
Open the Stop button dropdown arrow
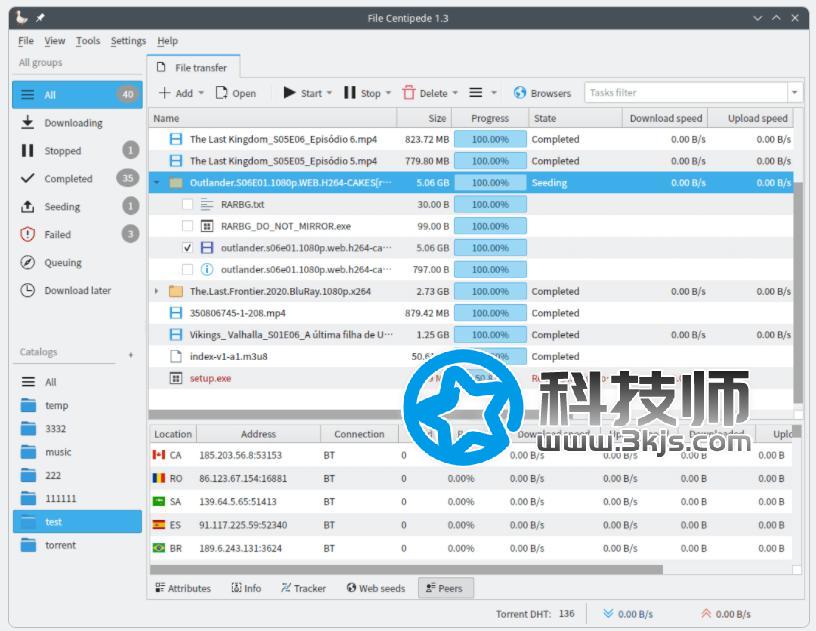(x=388, y=93)
